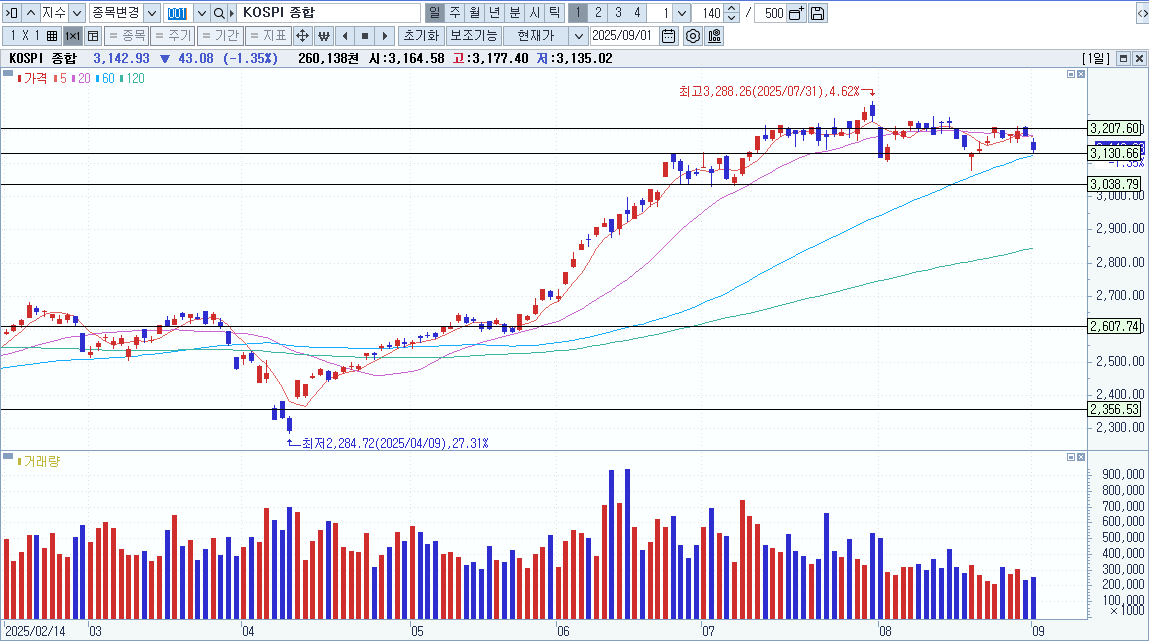Screen dimensions: 1149x641
Task: Toggle the = 종목 sync button
Action: (x=127, y=35)
